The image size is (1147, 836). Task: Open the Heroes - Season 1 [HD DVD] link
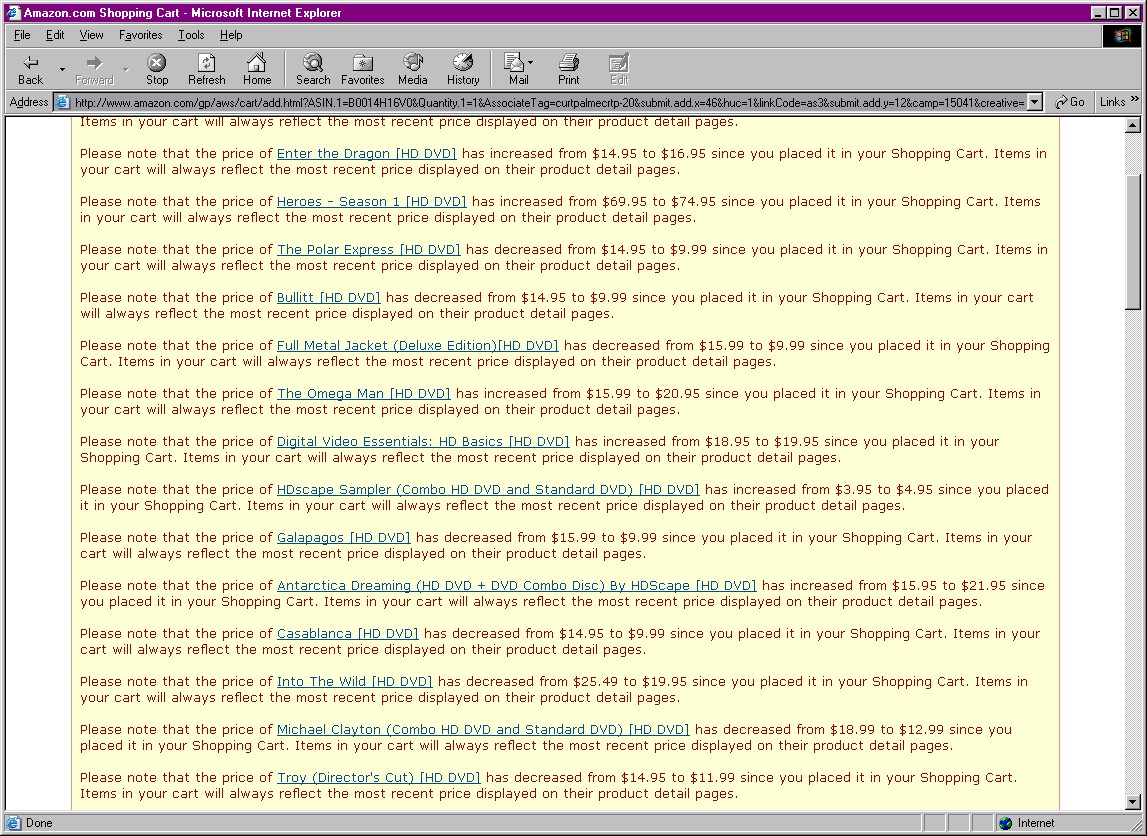[x=371, y=202]
